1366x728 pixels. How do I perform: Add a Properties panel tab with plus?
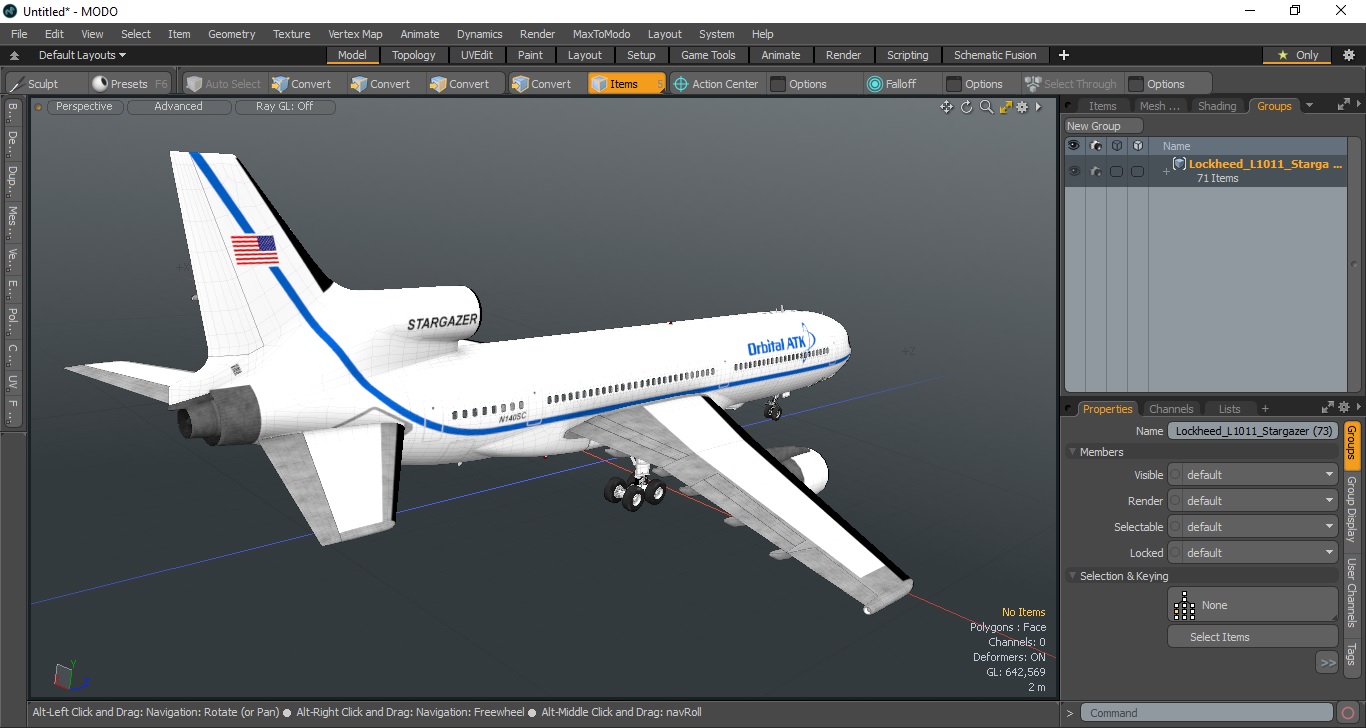(x=1264, y=408)
